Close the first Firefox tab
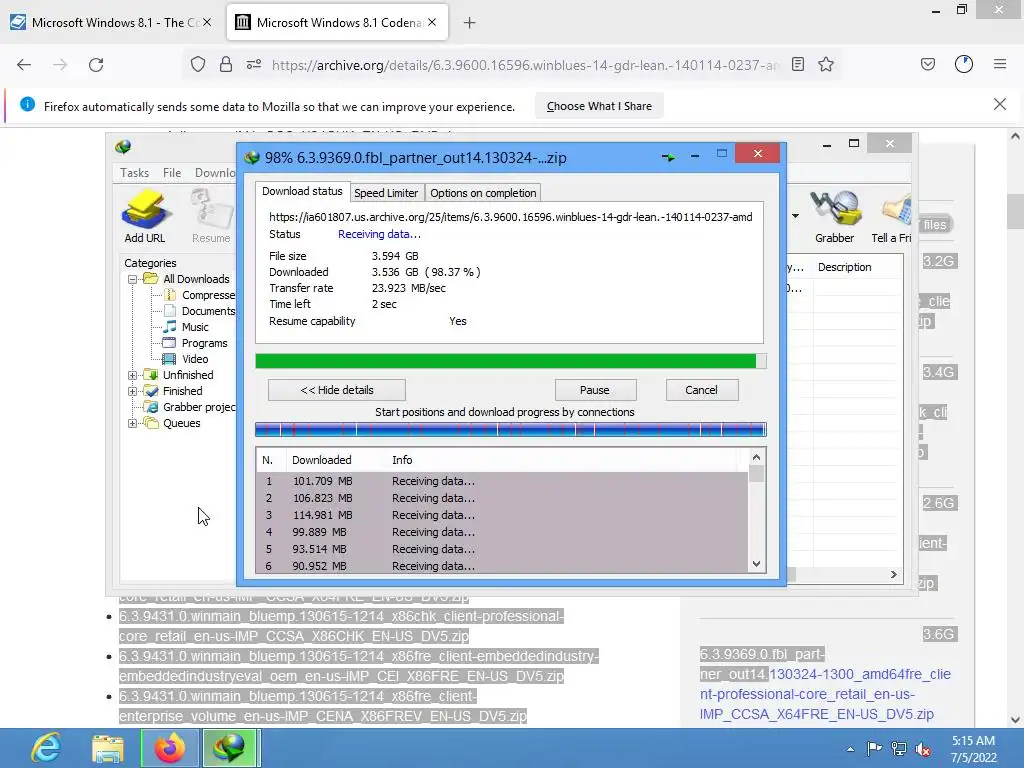Screen dimensions: 1024x768 pyautogui.click(x=207, y=22)
